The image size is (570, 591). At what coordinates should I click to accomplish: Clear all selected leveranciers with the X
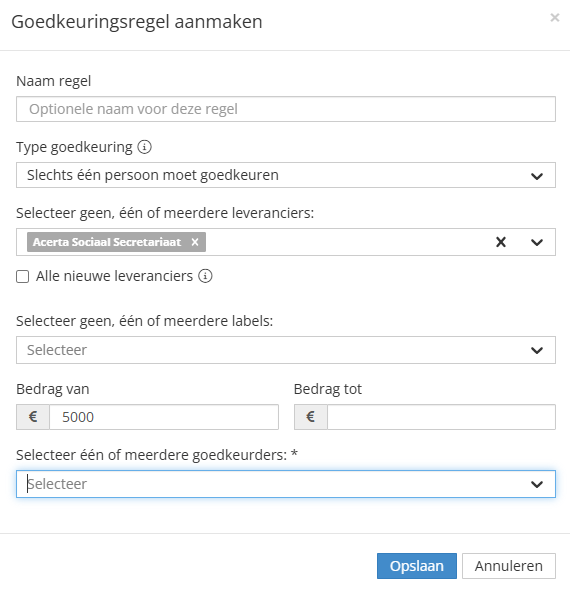501,242
